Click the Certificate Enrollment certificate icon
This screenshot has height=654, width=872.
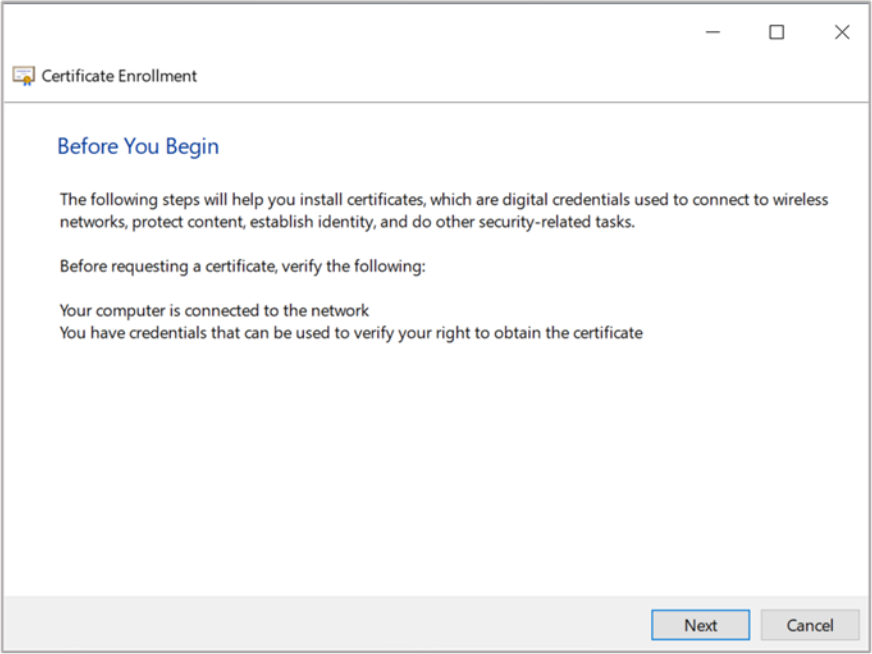23,76
